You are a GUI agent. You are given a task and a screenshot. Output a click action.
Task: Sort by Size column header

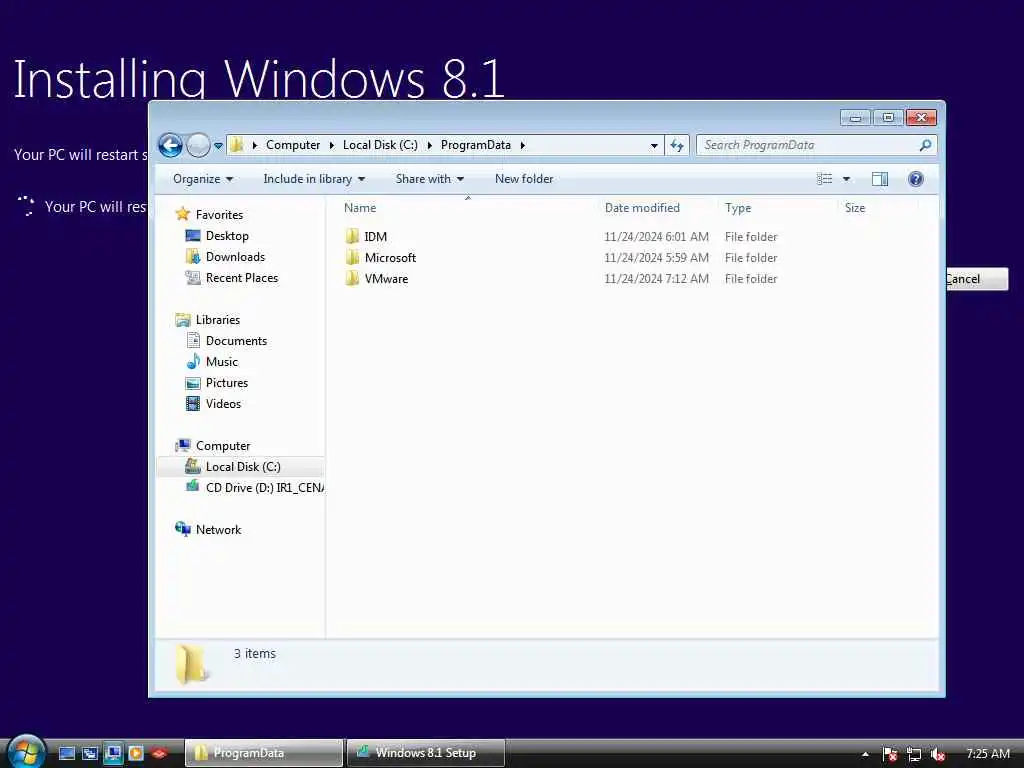pos(855,208)
